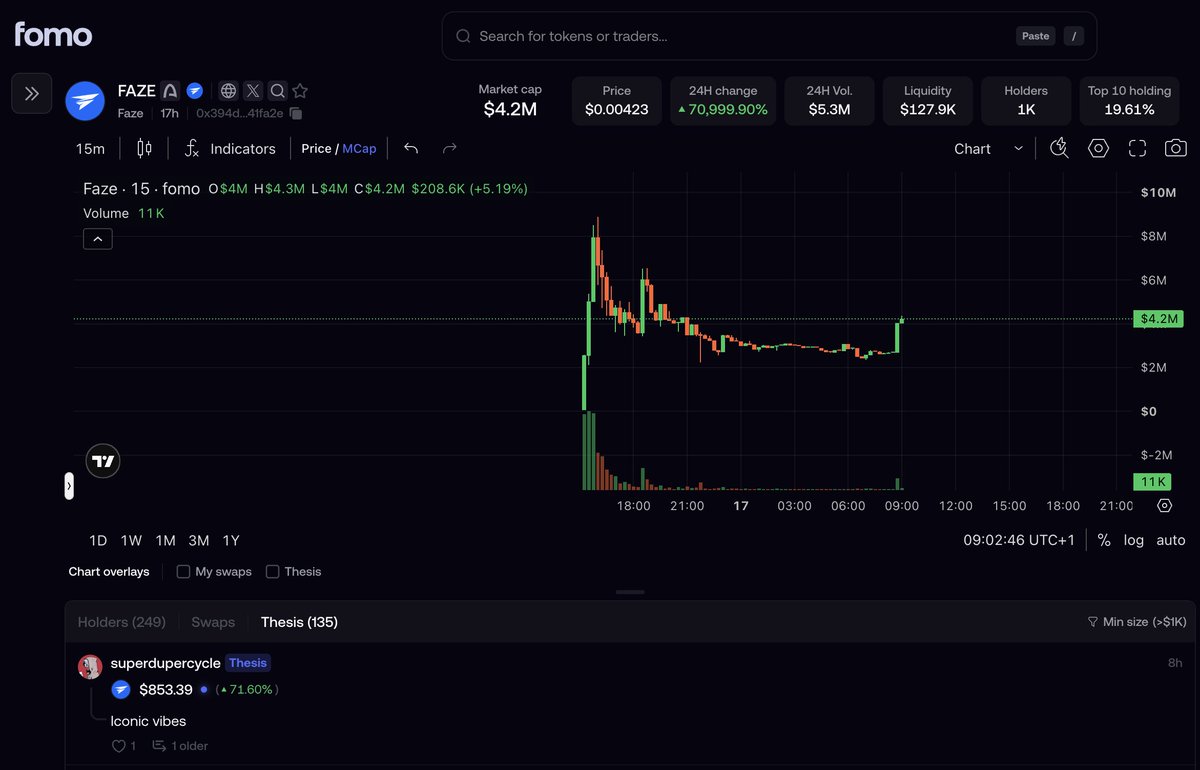Viewport: 1200px width, 770px height.
Task: Open the token's X (Twitter) profile
Action: tap(253, 91)
